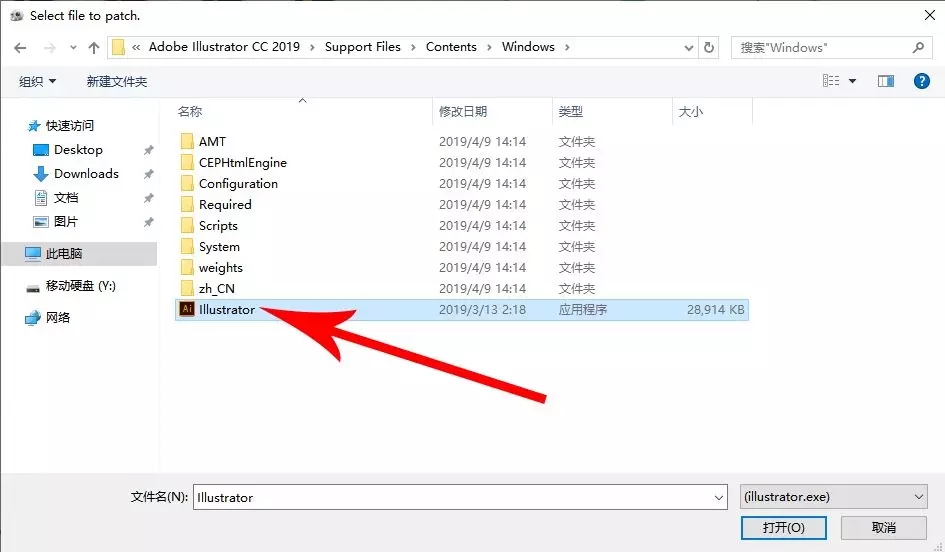This screenshot has height=552, width=945.
Task: Click Support Files breadcrumb
Action: [x=362, y=47]
